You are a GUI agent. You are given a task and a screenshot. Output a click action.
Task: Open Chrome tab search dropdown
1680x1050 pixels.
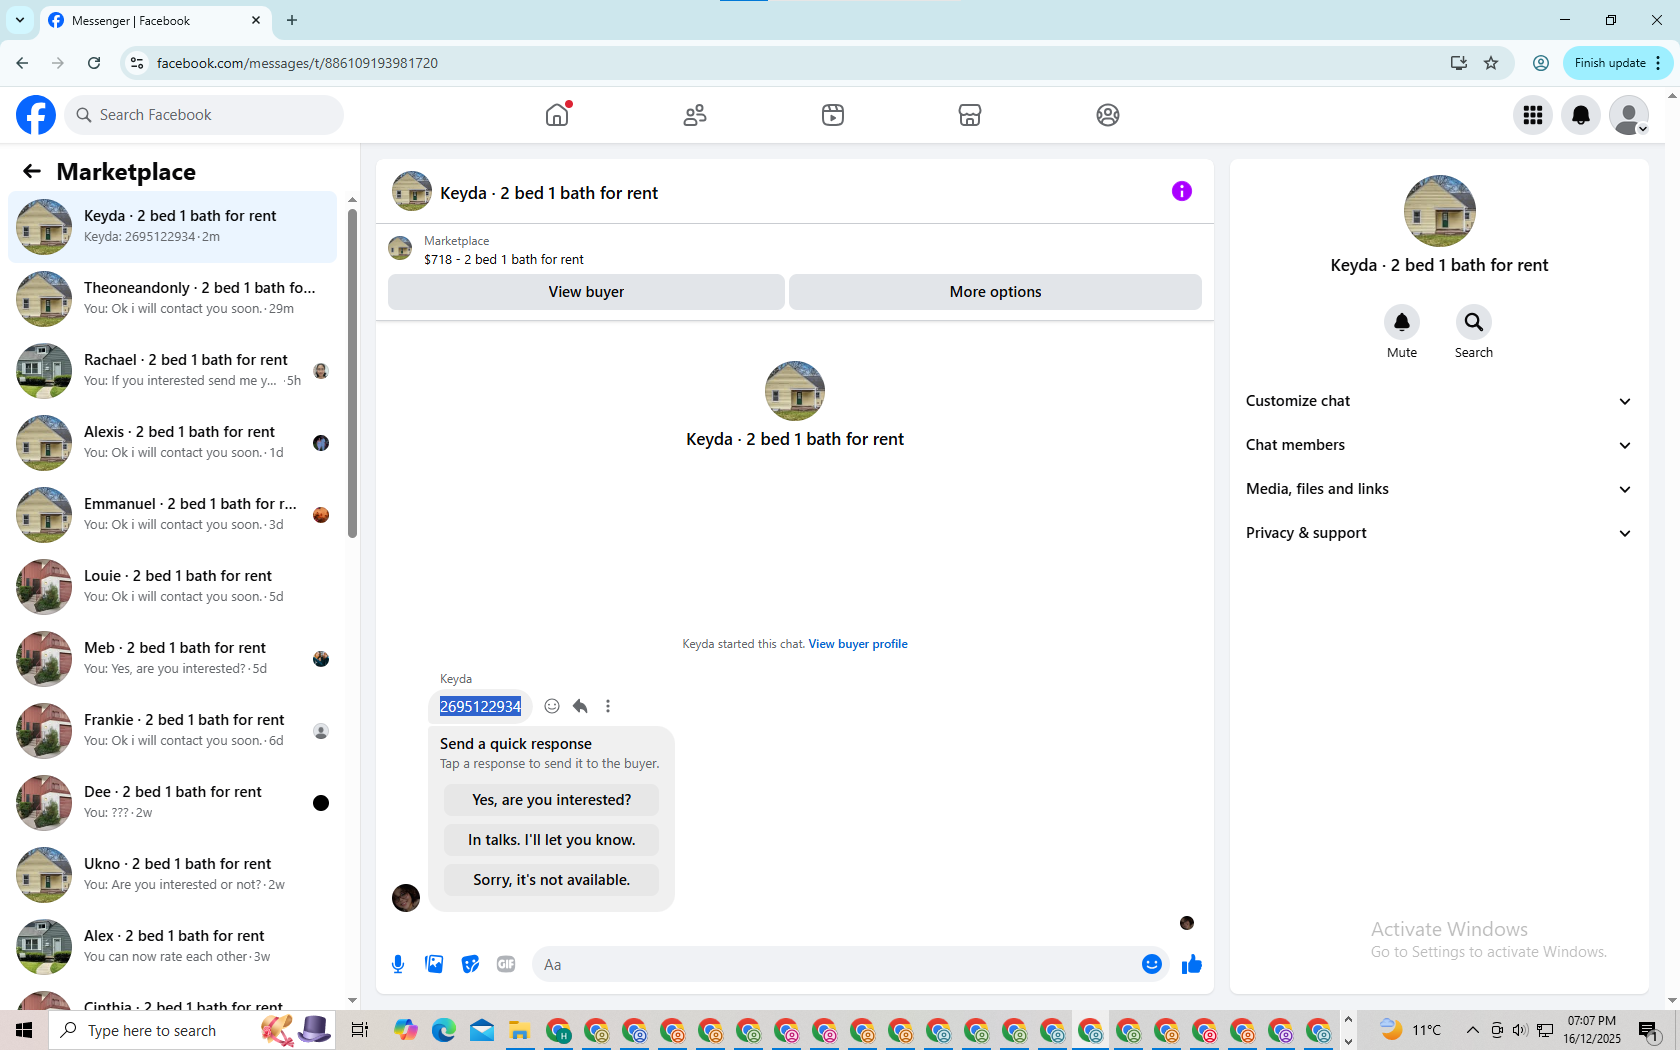pyautogui.click(x=19, y=20)
